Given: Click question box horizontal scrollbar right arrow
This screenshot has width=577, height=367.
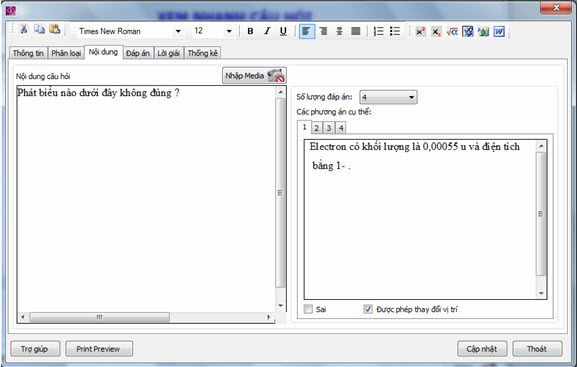Looking at the screenshot, I should (269, 317).
